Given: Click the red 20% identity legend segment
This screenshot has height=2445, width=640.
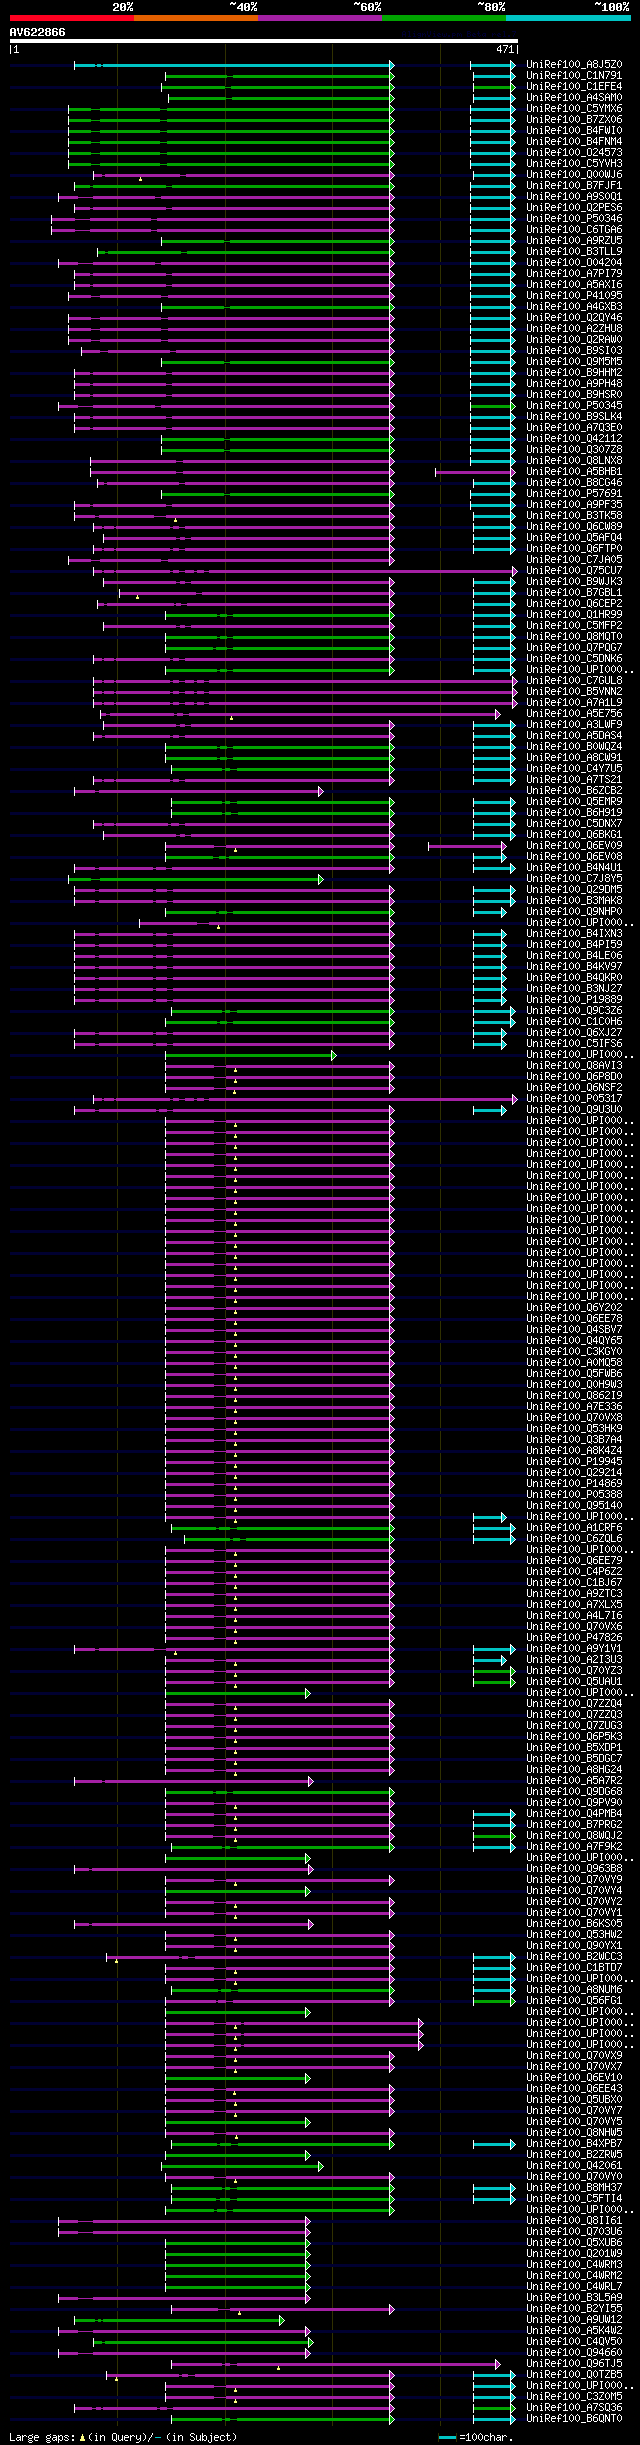Looking at the screenshot, I should coord(71,18).
